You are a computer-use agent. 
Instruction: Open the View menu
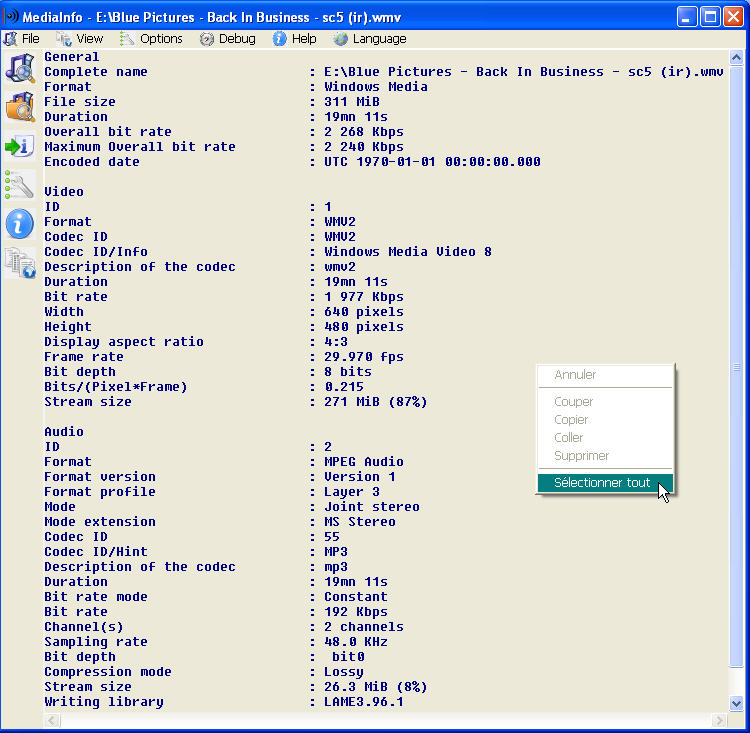(x=79, y=39)
